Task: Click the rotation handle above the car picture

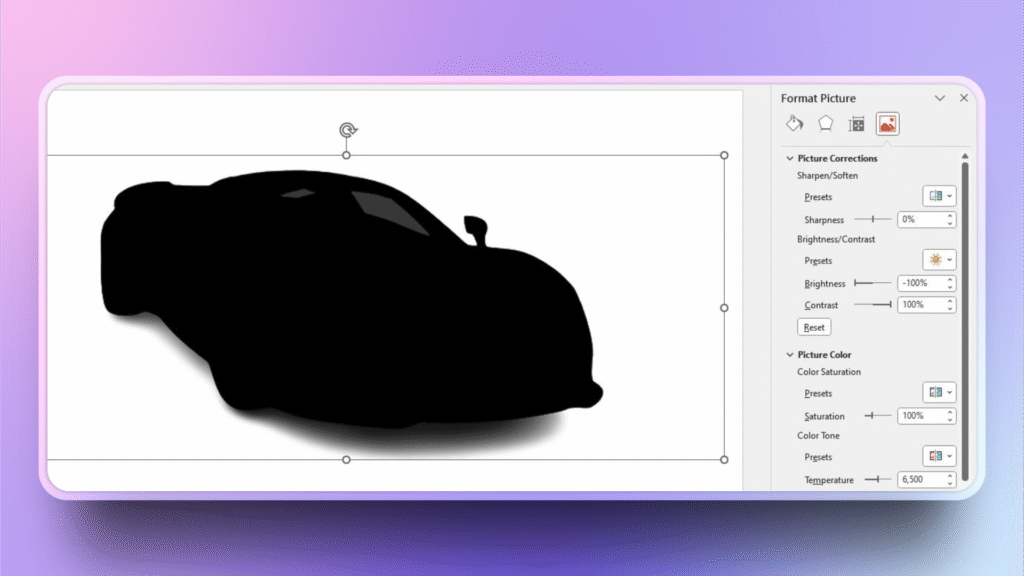Action: [x=347, y=130]
